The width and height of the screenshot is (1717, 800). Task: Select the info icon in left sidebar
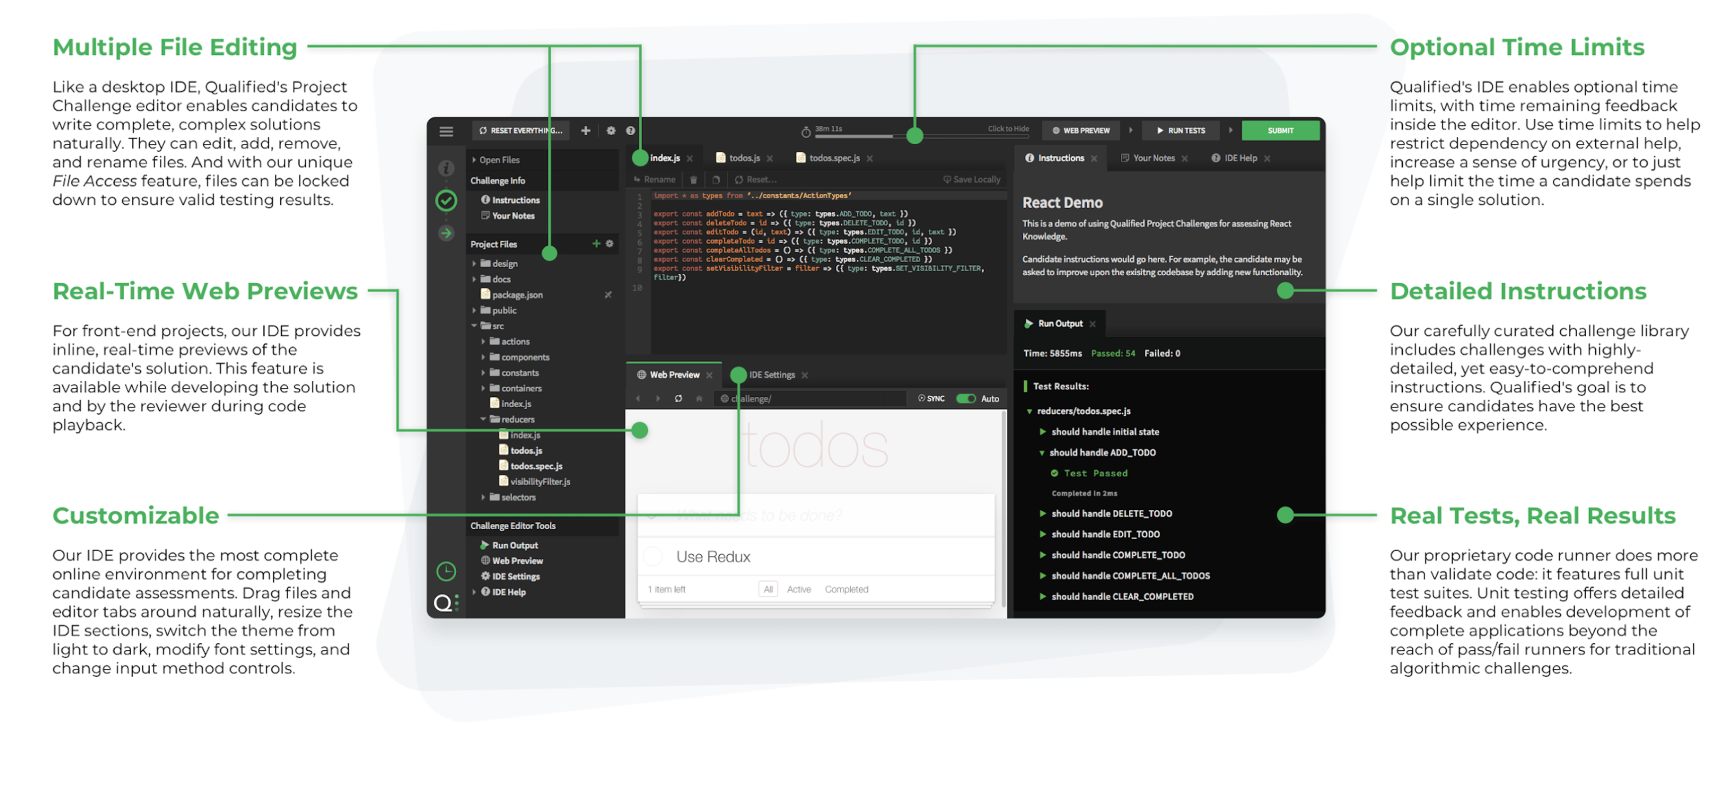coord(446,168)
